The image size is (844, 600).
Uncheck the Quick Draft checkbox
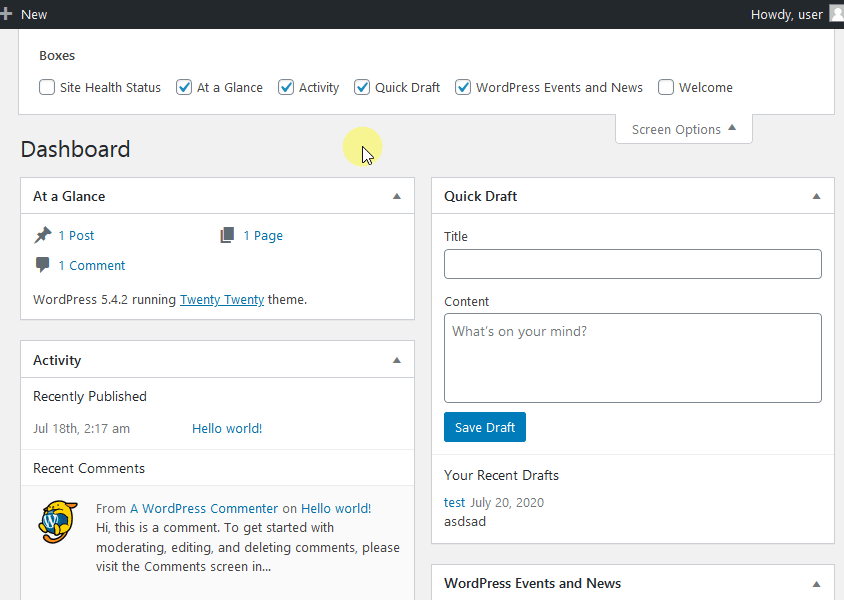point(362,87)
